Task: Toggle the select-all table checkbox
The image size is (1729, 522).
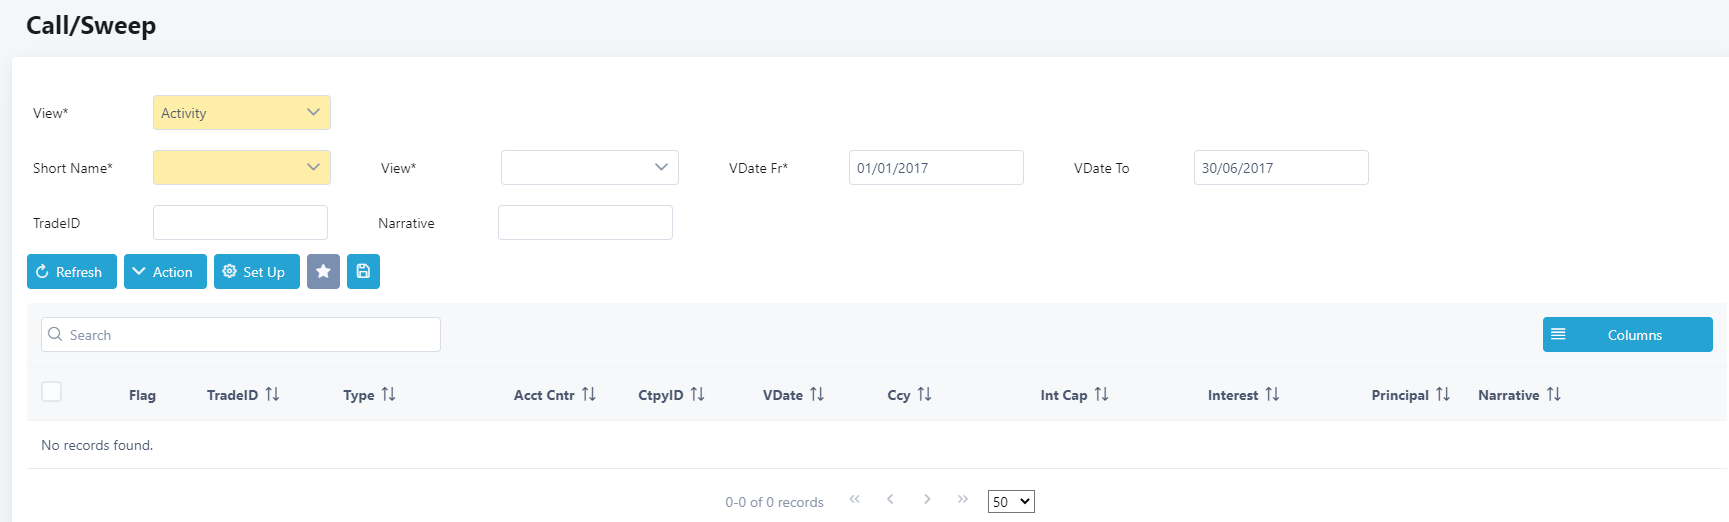Action: (x=52, y=392)
